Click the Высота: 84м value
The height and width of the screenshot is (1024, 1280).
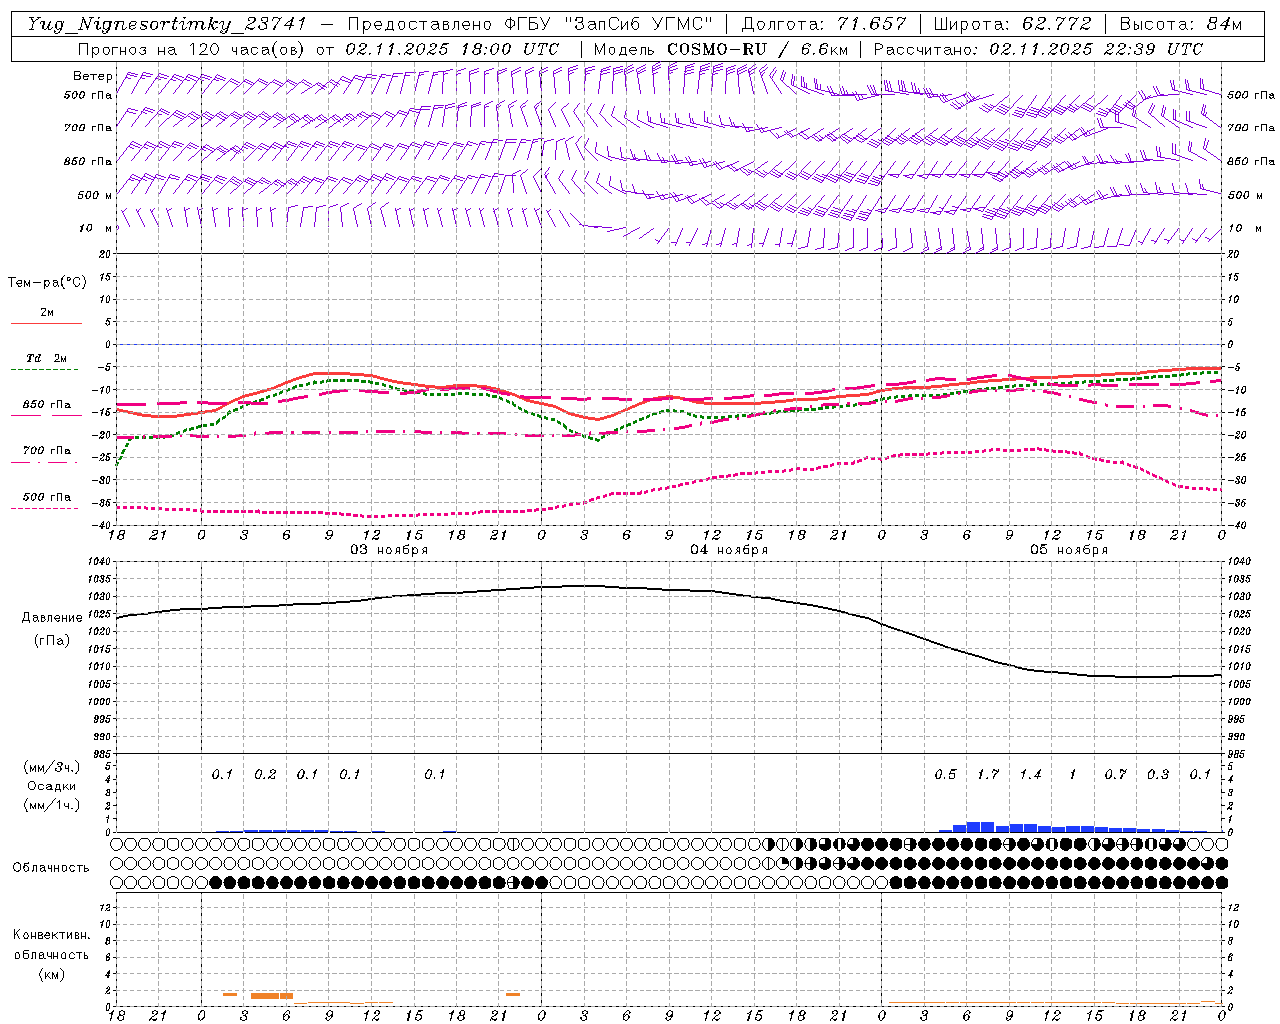click(1180, 24)
